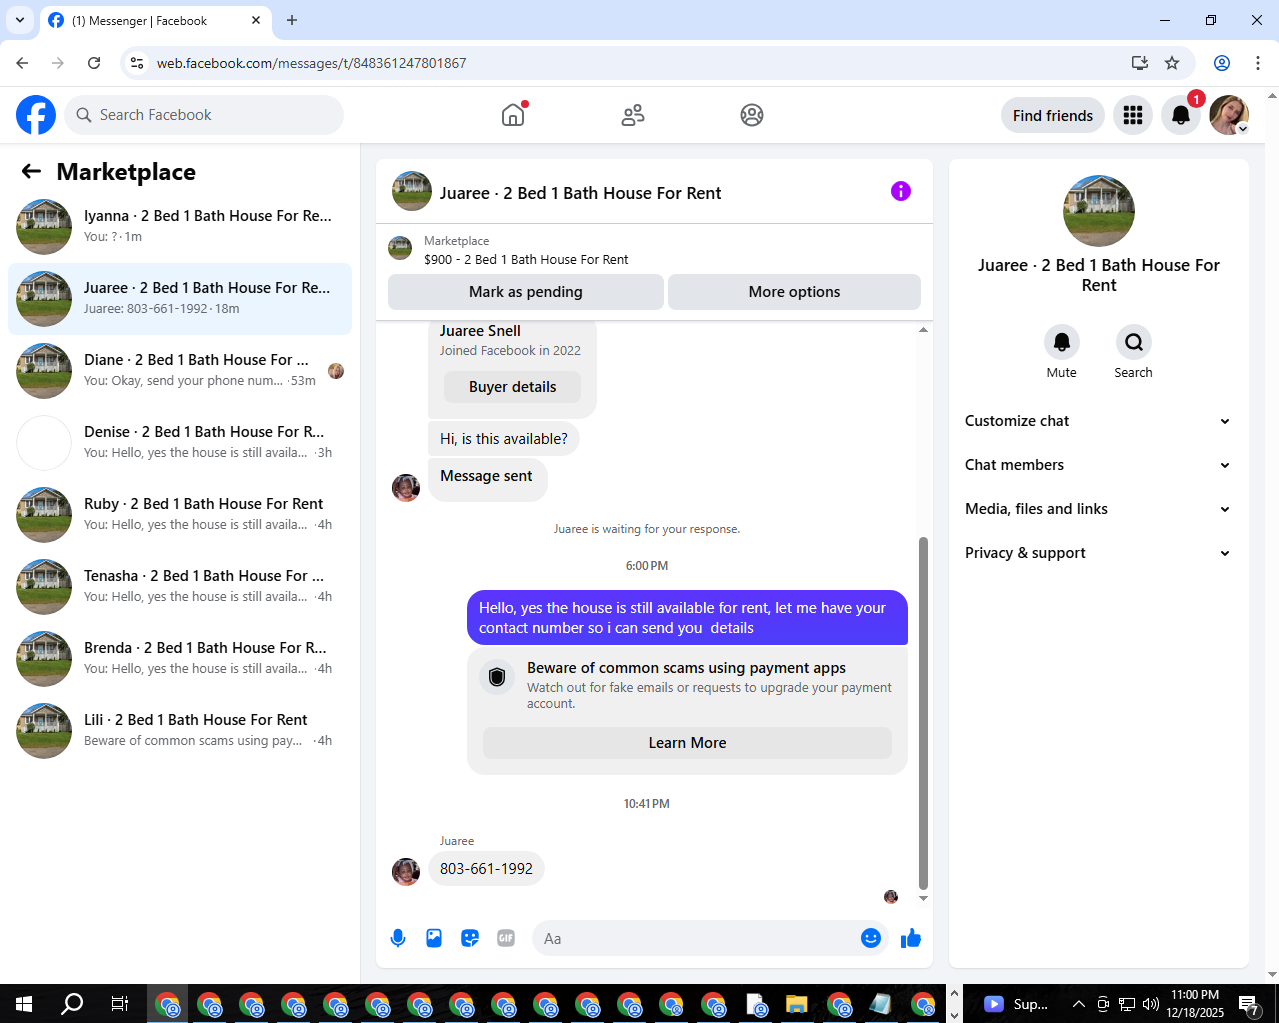The image size is (1279, 1023).
Task: Expand Media, files and links section
Action: (x=1098, y=509)
